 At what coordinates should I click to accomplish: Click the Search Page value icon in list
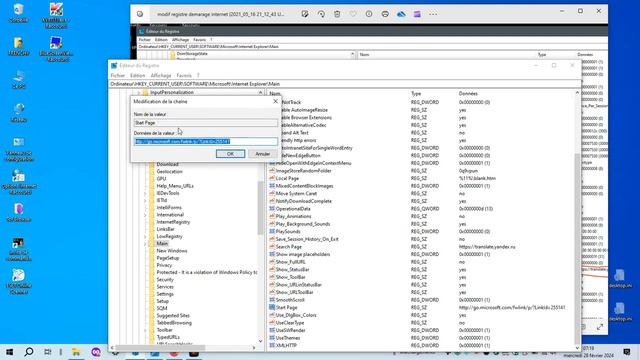coord(272,247)
